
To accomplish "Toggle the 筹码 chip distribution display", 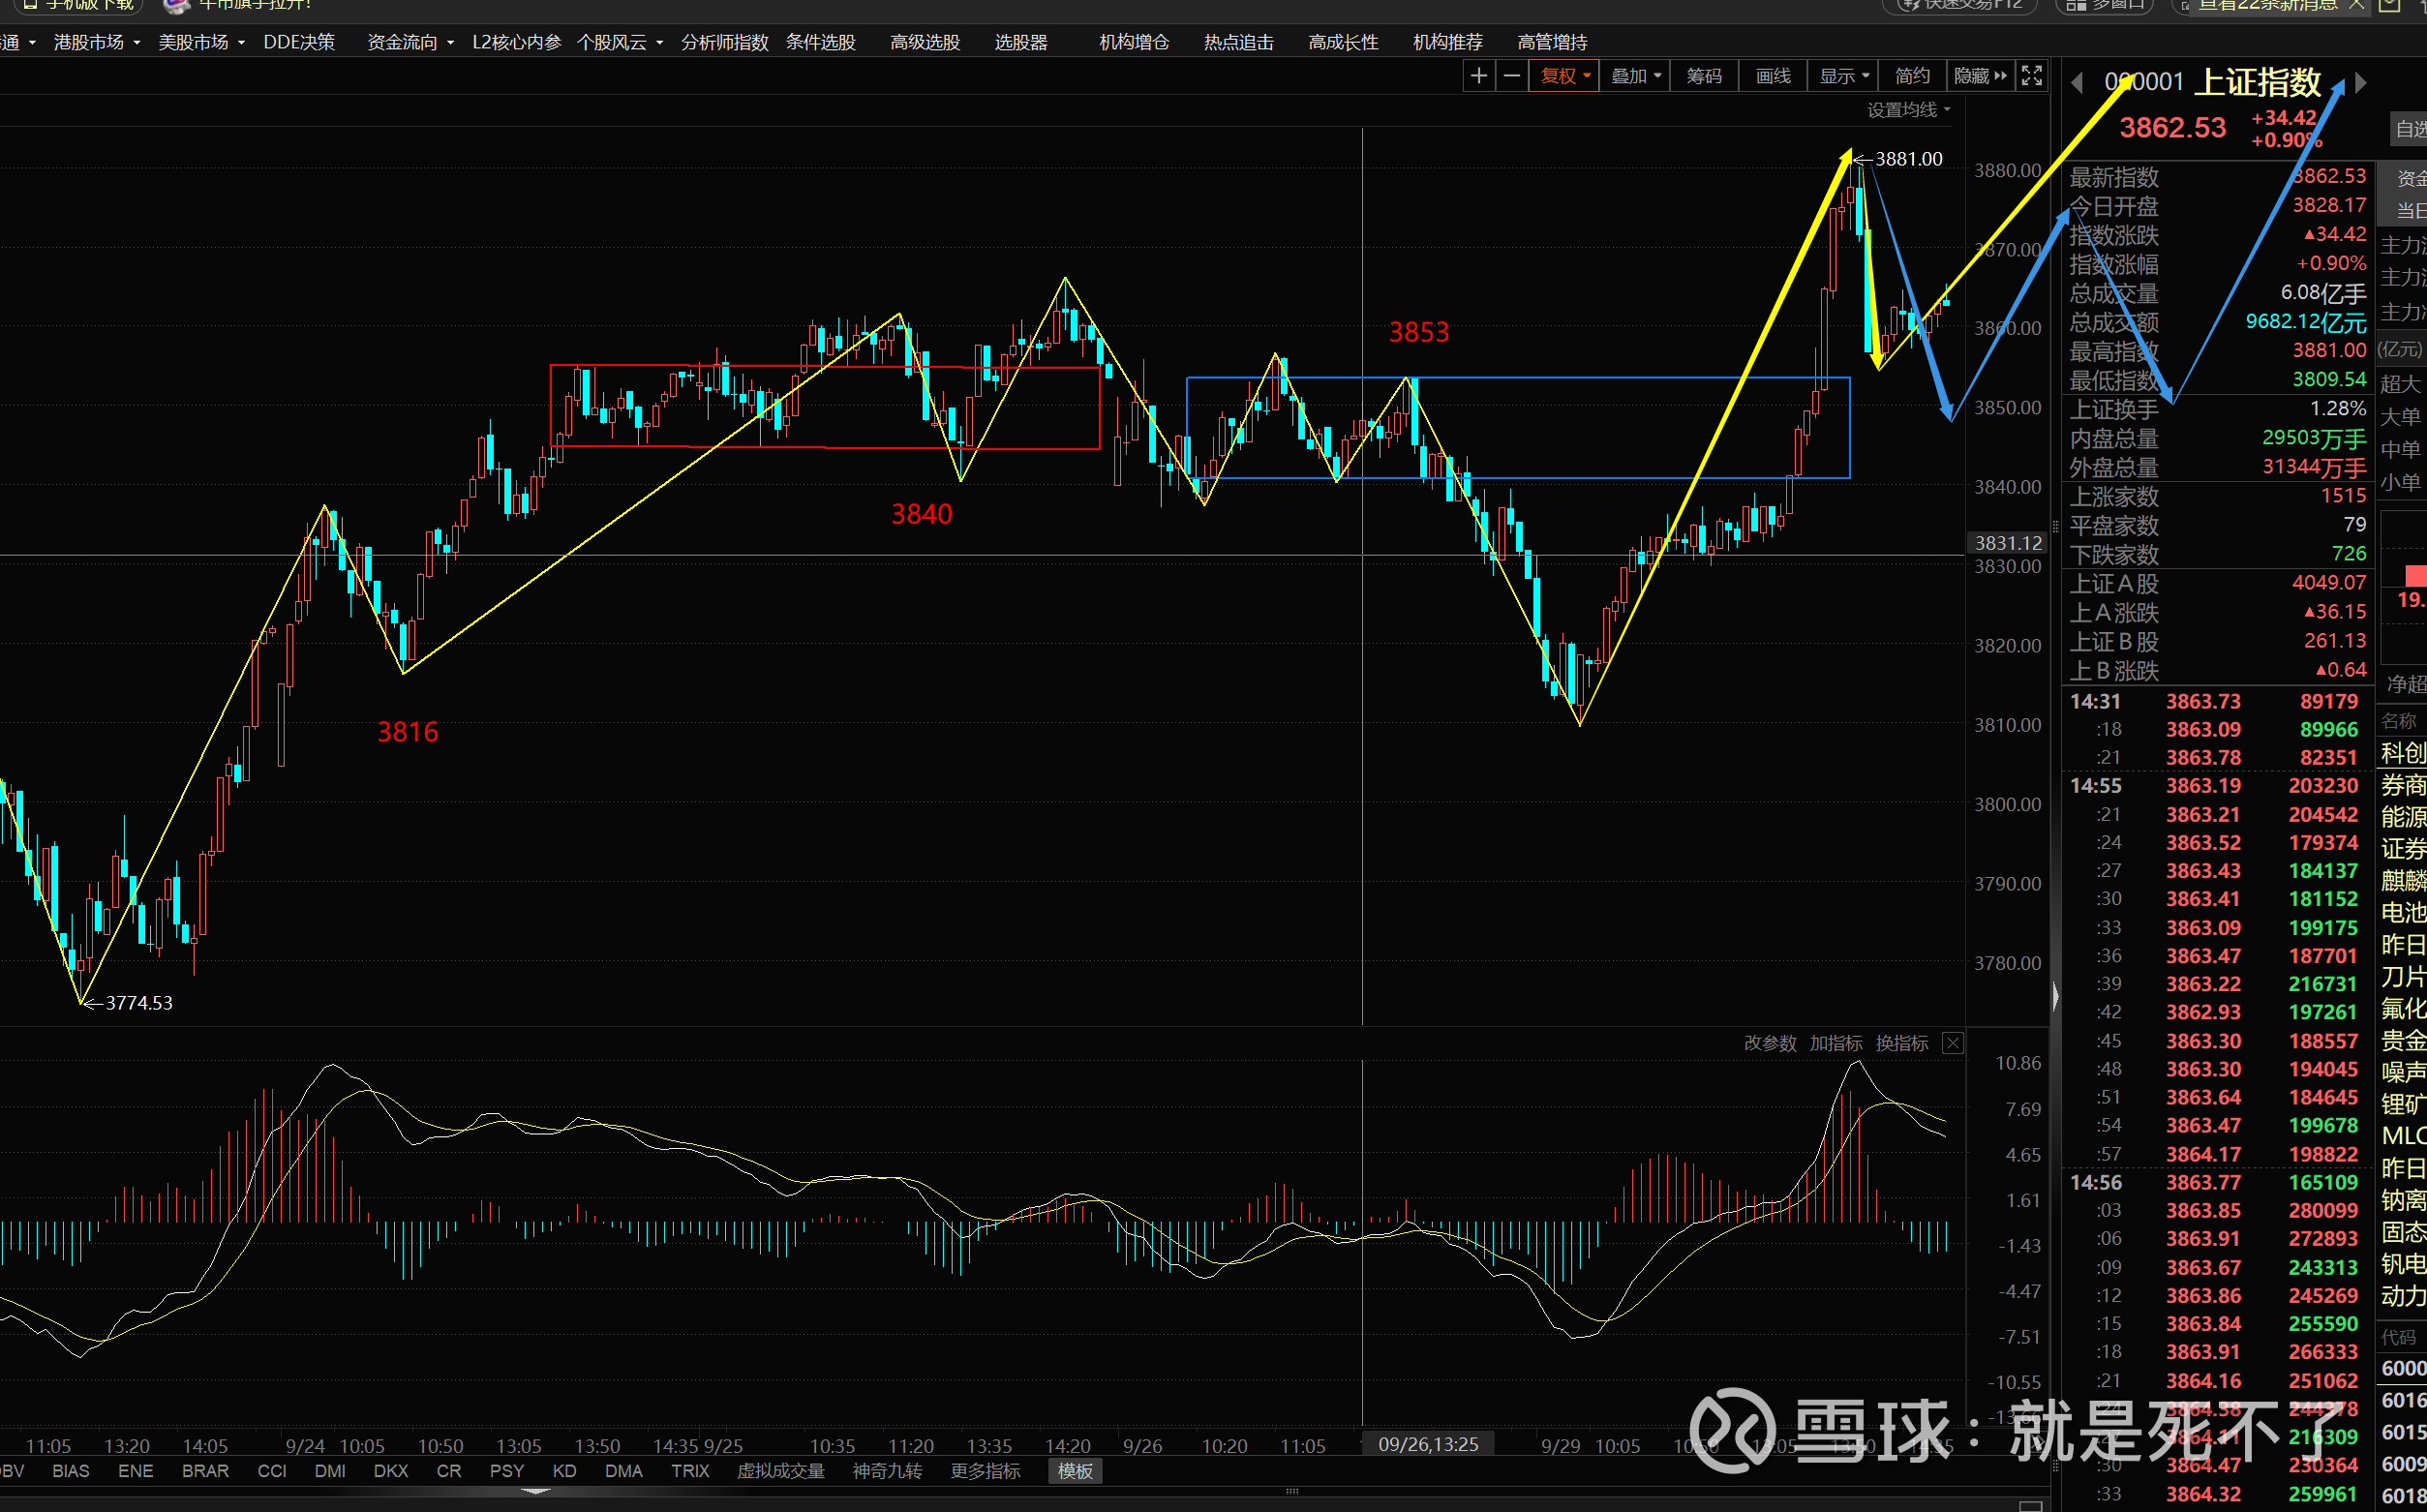I will (x=1703, y=76).
